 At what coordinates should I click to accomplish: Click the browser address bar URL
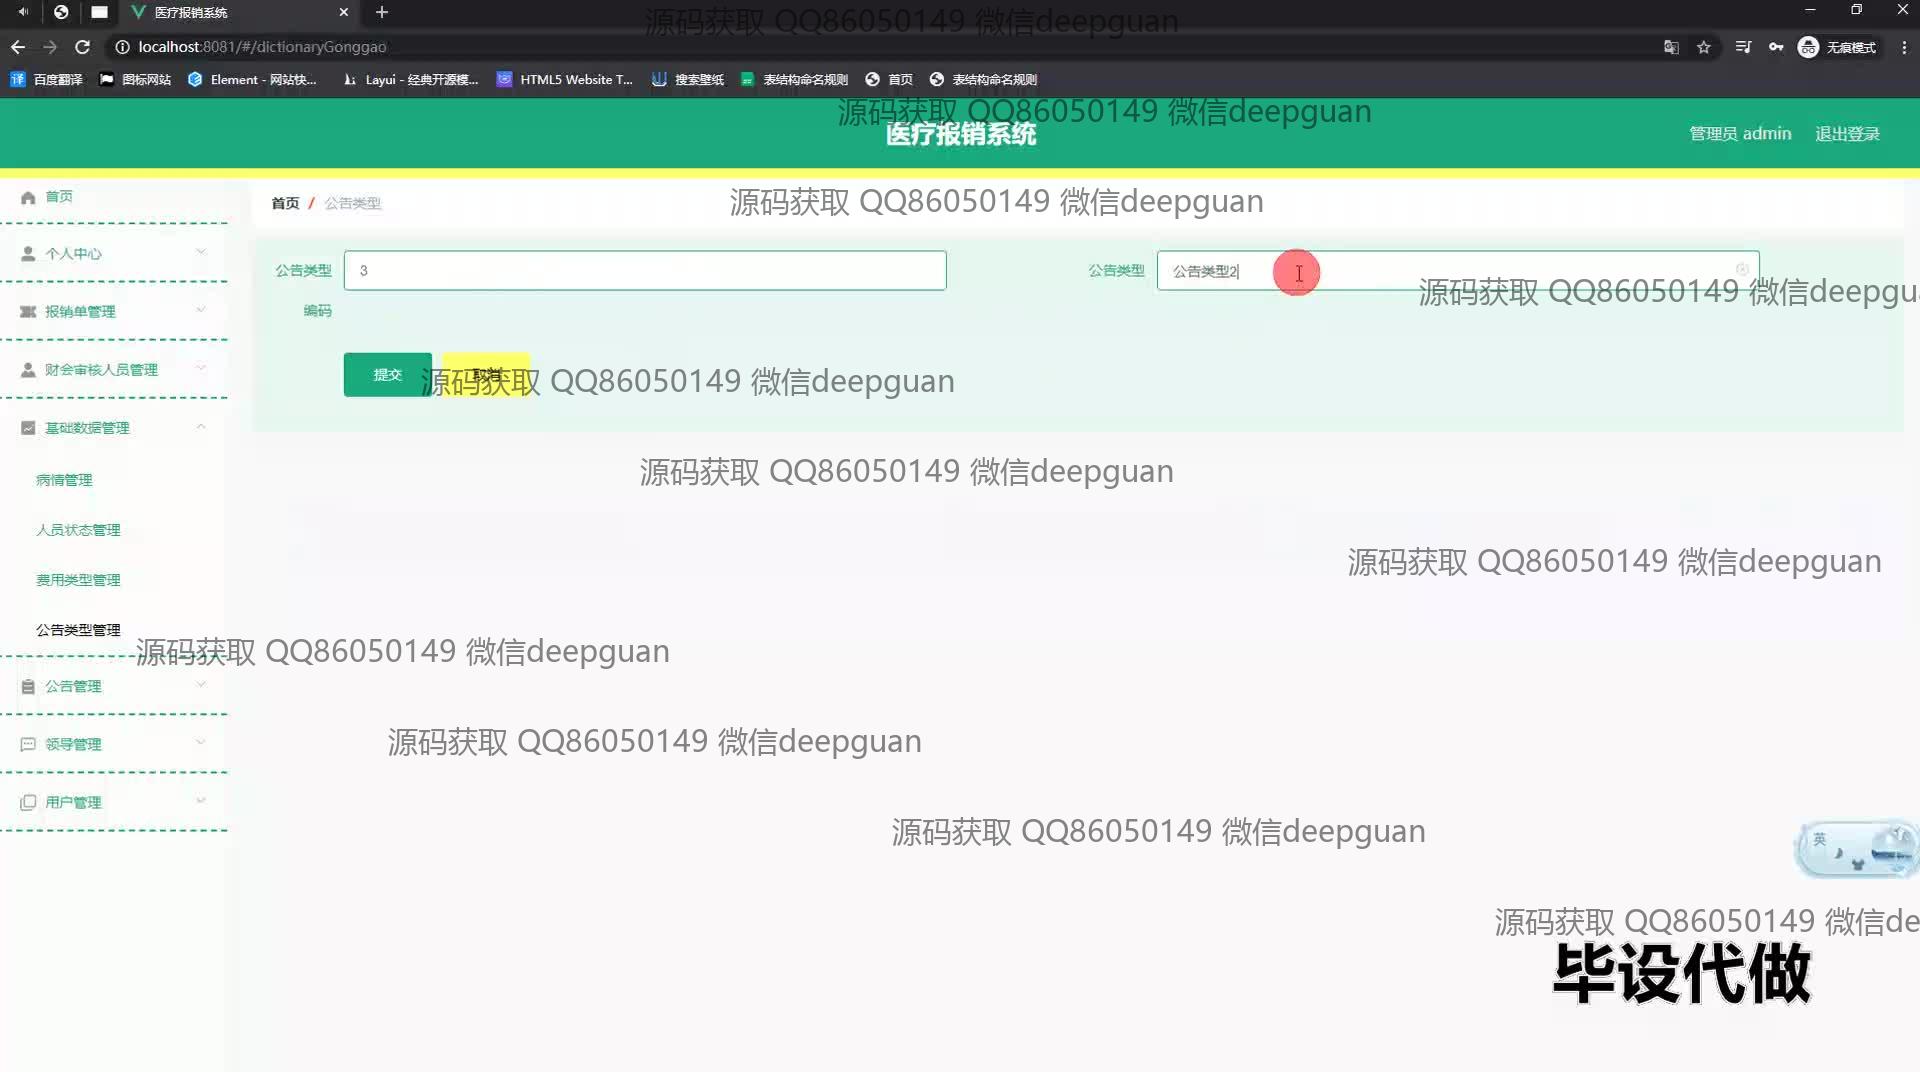tap(262, 47)
